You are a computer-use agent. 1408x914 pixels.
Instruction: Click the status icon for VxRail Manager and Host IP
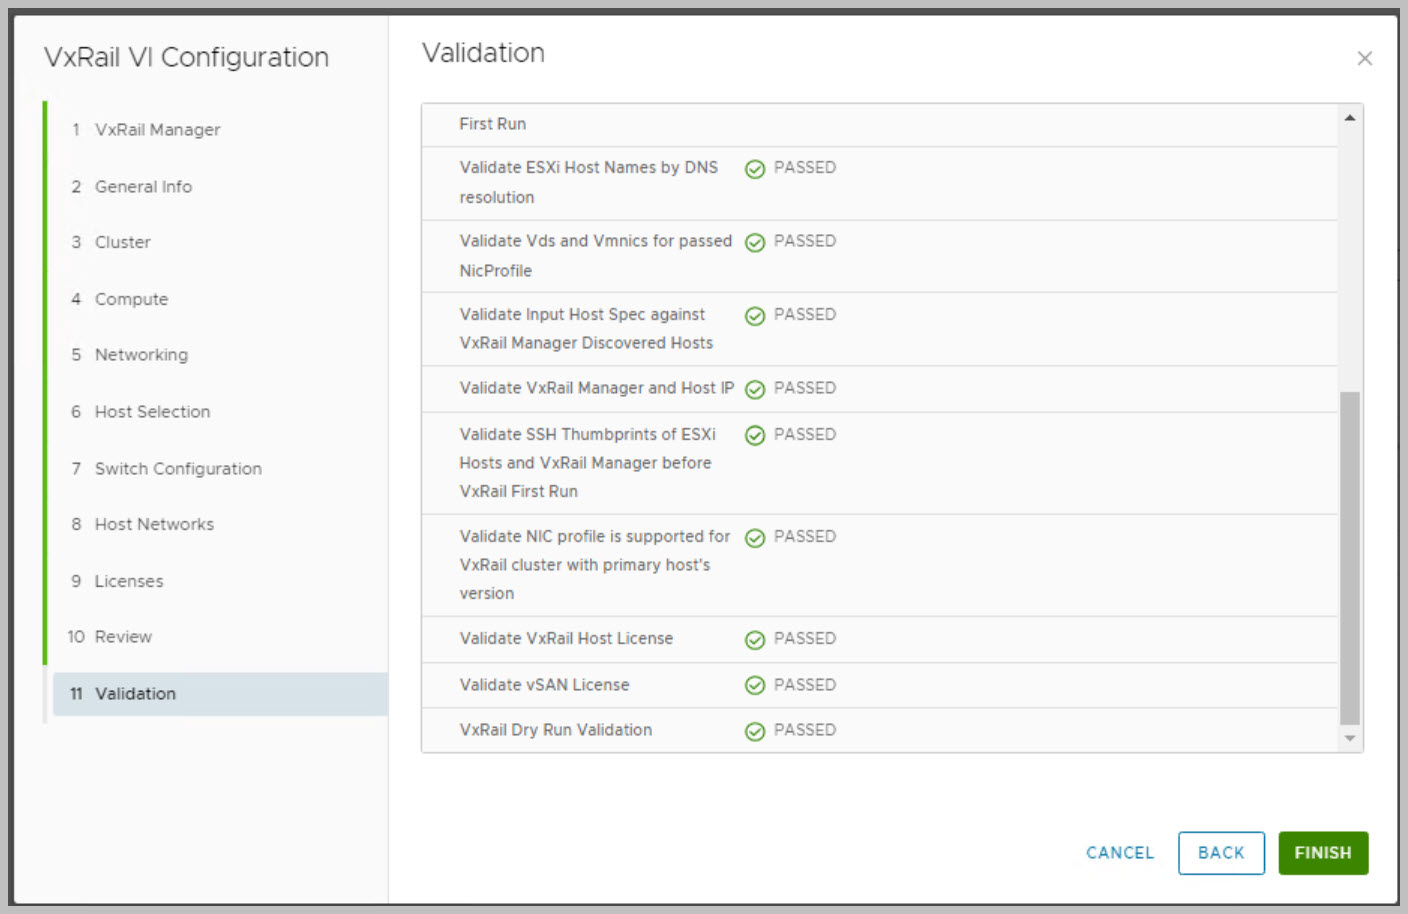pos(755,389)
